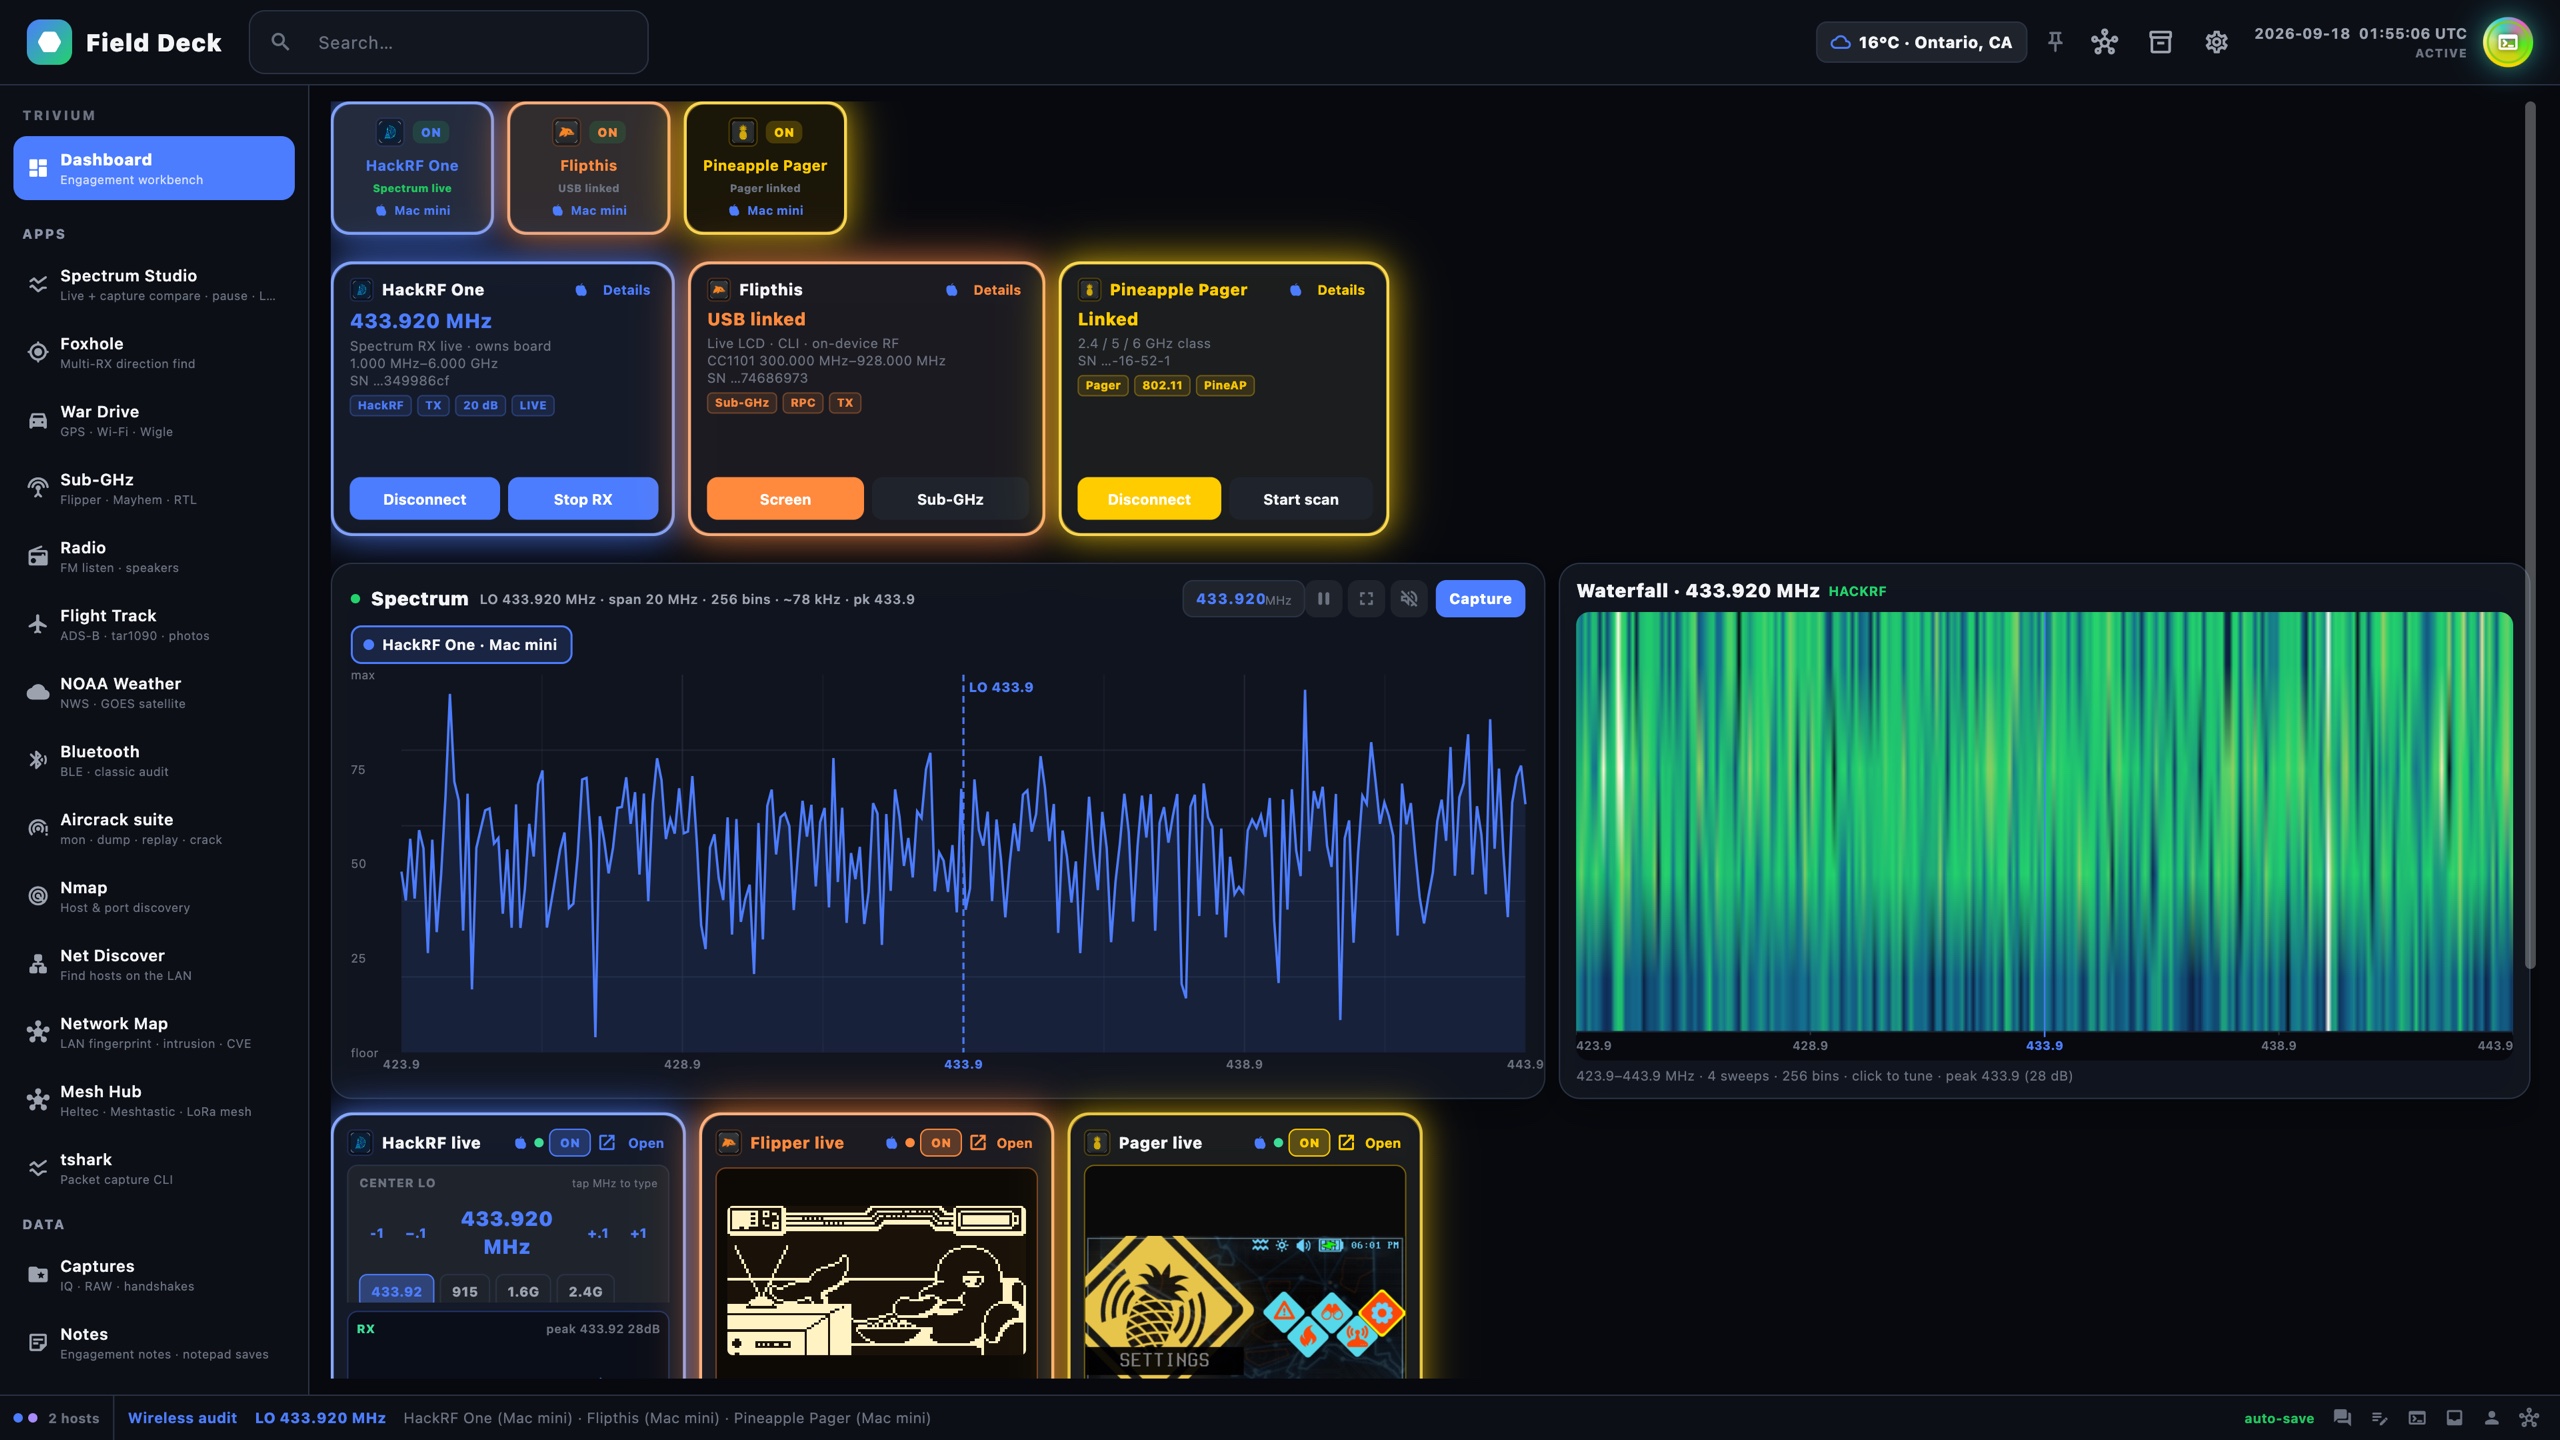The image size is (2560, 1440).
Task: Click the Bluetooth icon in sidebar
Action: [38, 760]
